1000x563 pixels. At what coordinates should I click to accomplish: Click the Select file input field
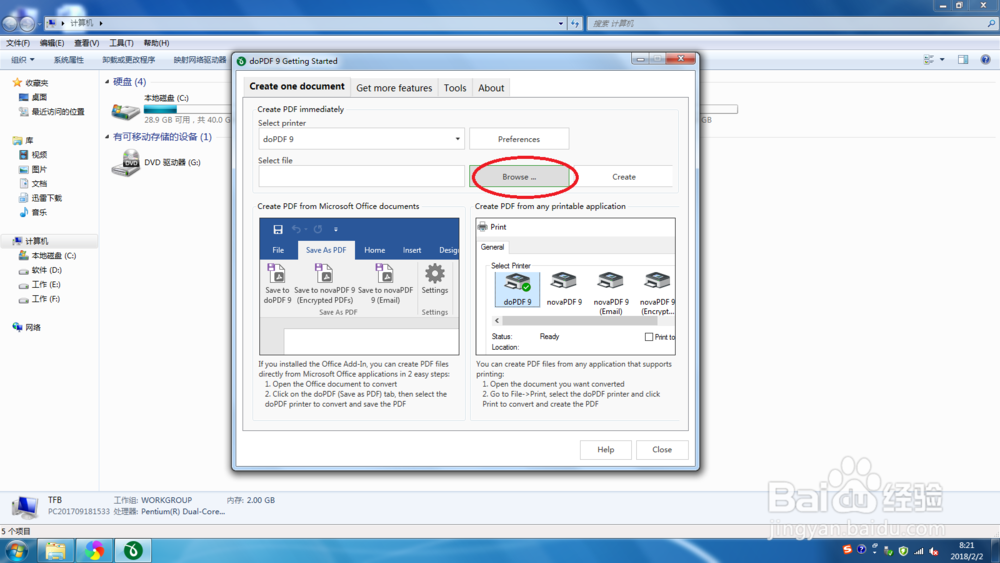(361, 177)
